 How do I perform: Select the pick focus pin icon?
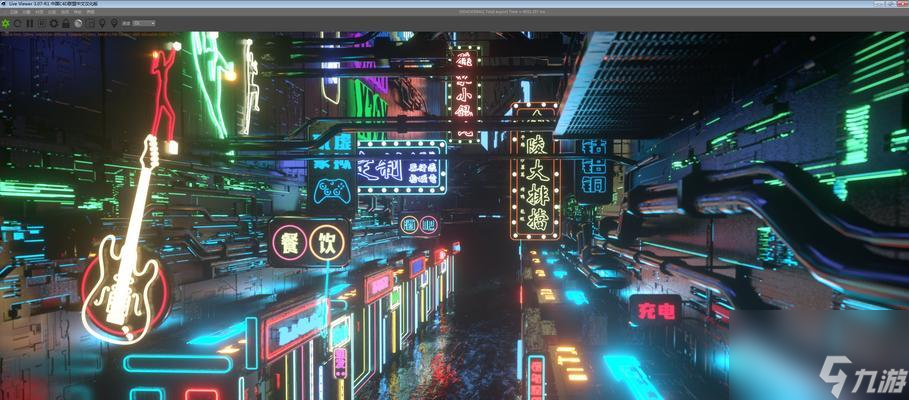pos(102,22)
